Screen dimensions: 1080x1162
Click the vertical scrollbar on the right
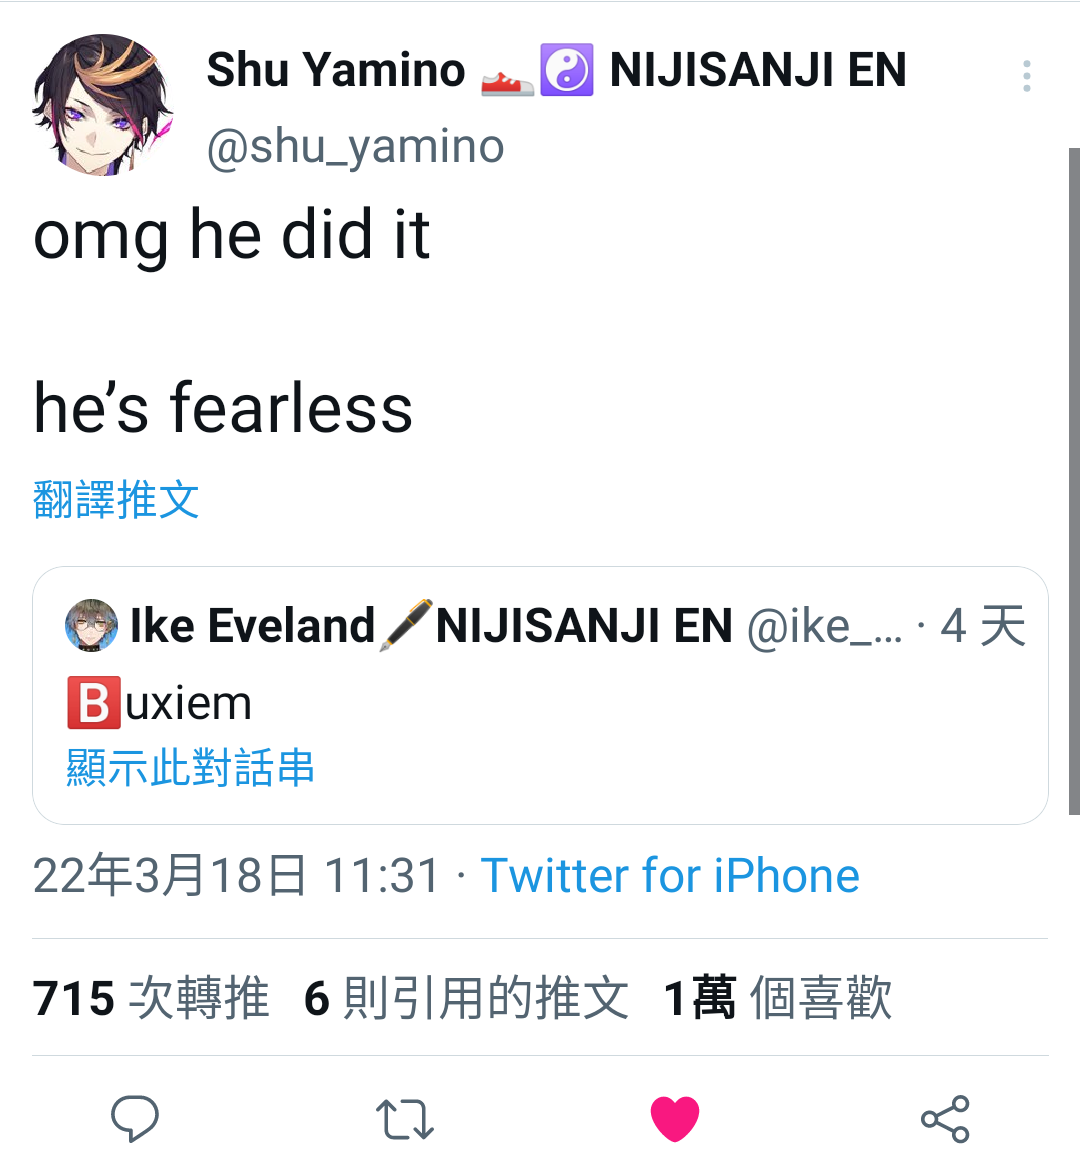pos(1074,482)
